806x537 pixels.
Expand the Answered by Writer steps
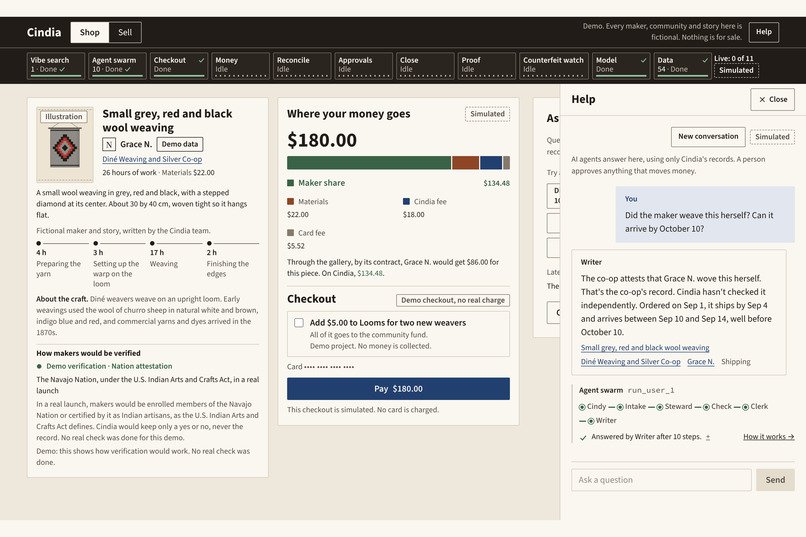pos(708,437)
